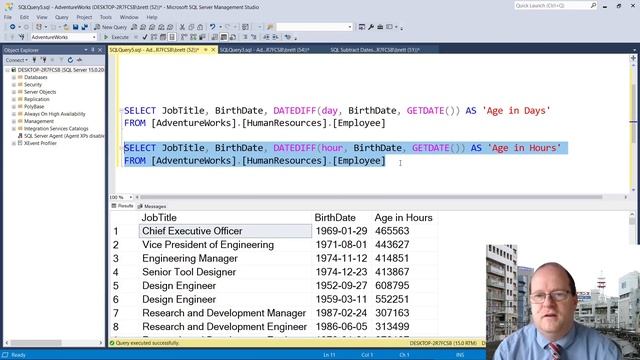The width and height of the screenshot is (640, 360).
Task: Open the Edit menu
Action: coord(24,17)
